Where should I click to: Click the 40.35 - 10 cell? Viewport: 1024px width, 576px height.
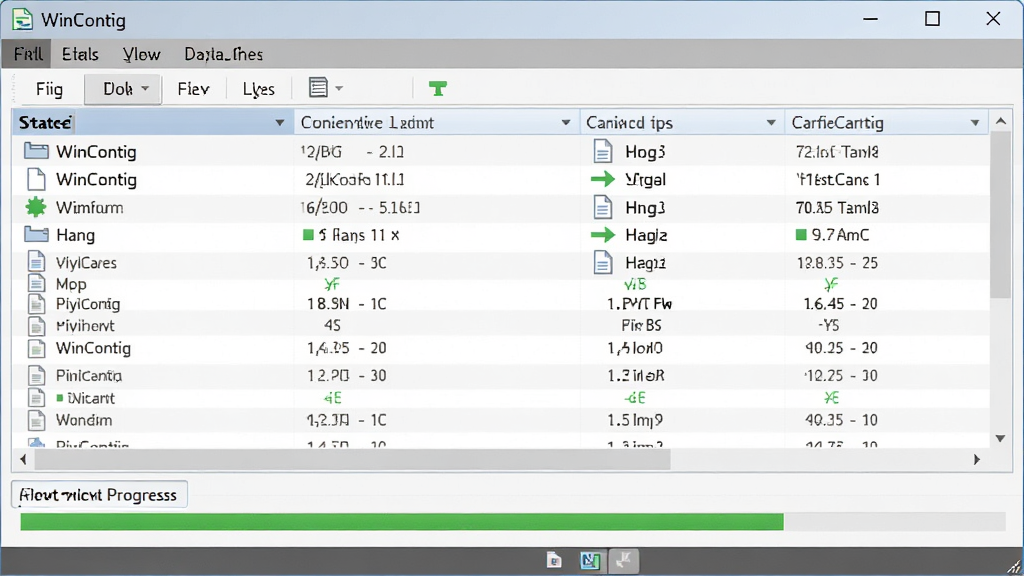[x=841, y=420]
